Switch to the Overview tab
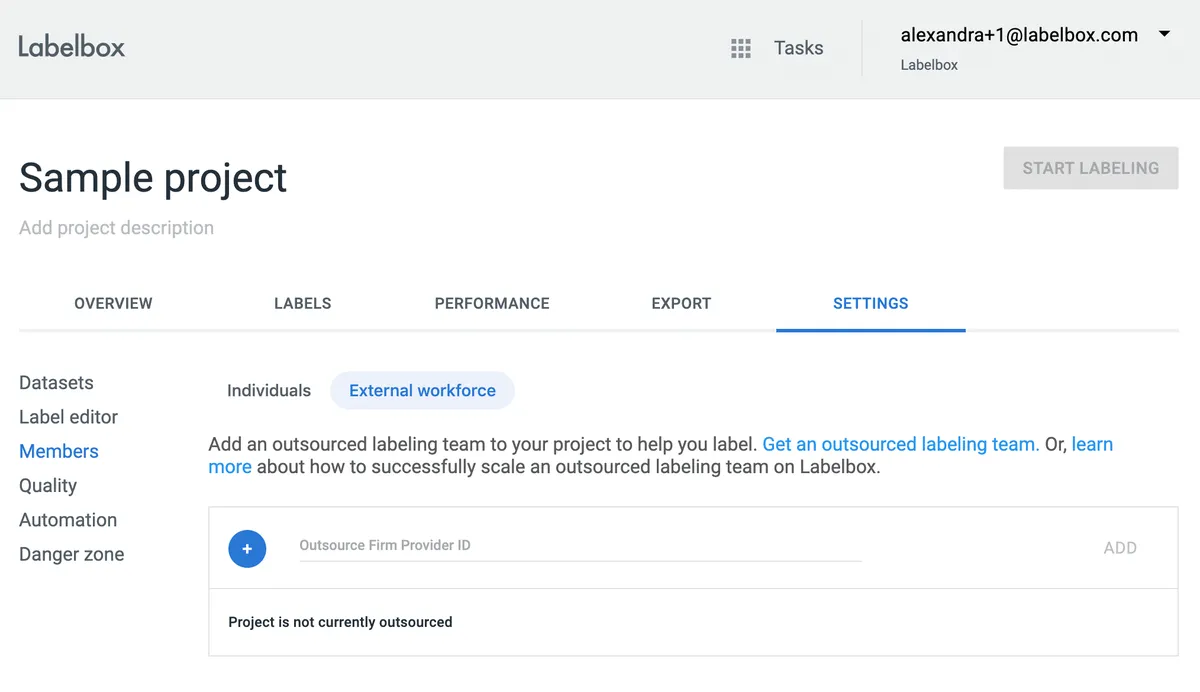 coord(113,303)
